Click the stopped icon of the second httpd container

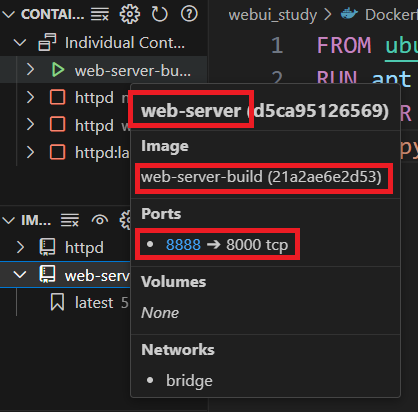click(x=57, y=125)
